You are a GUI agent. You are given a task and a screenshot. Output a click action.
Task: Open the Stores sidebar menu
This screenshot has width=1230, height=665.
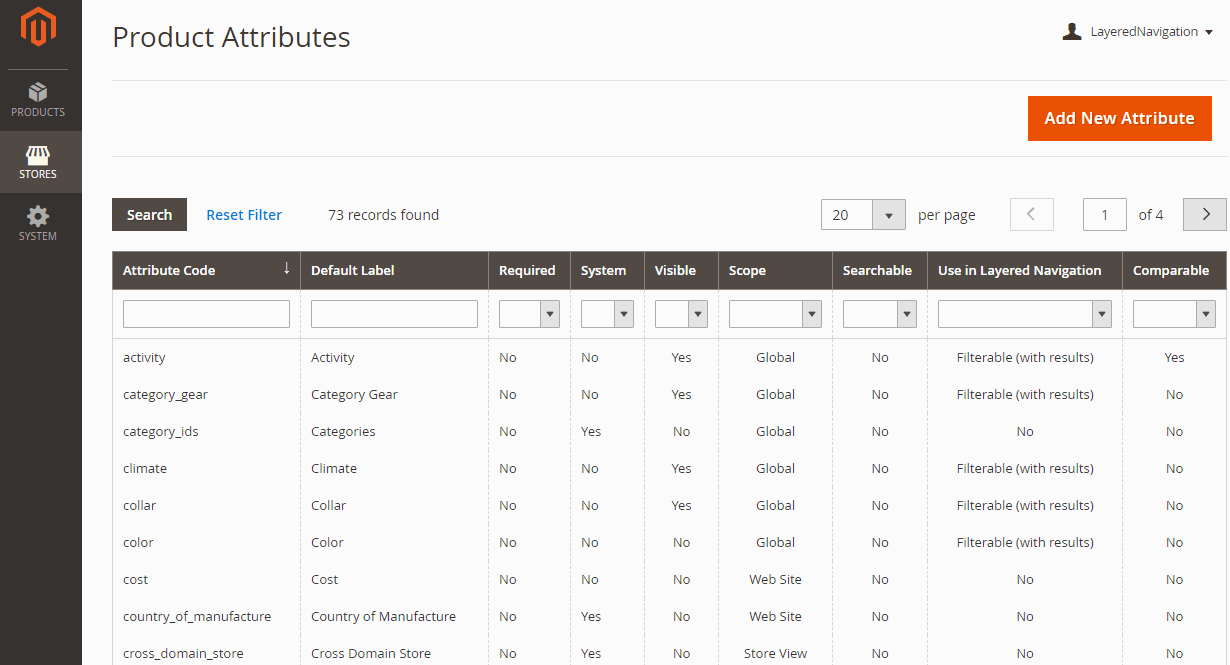point(38,162)
